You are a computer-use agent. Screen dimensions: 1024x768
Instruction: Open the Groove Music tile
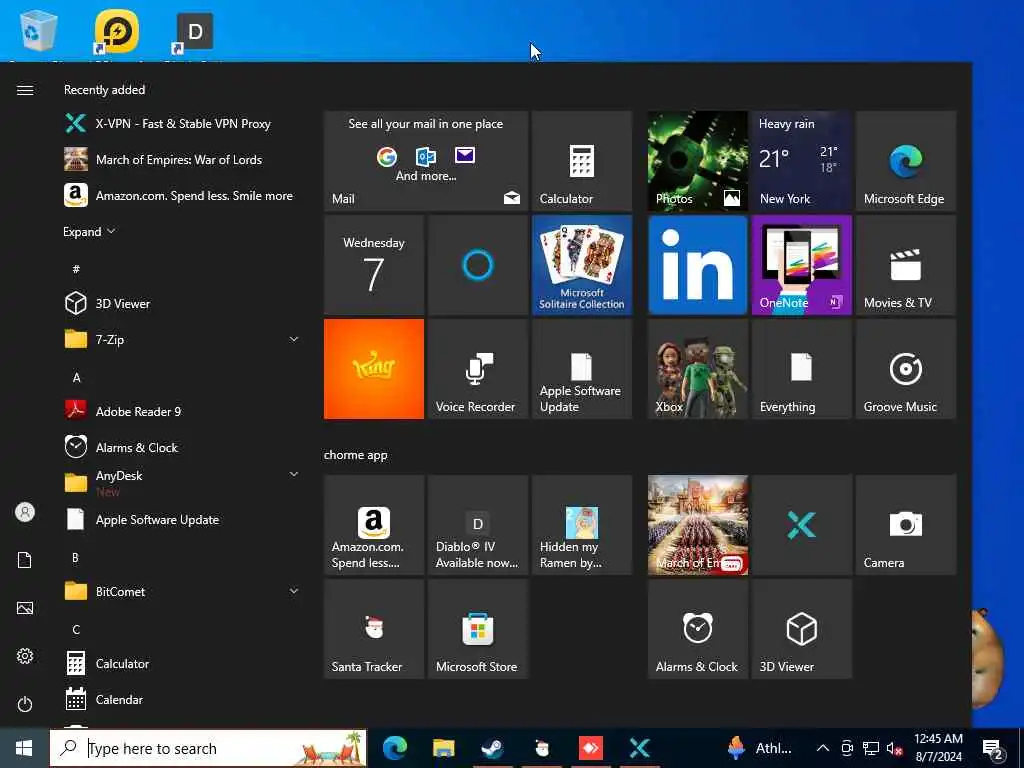point(906,369)
